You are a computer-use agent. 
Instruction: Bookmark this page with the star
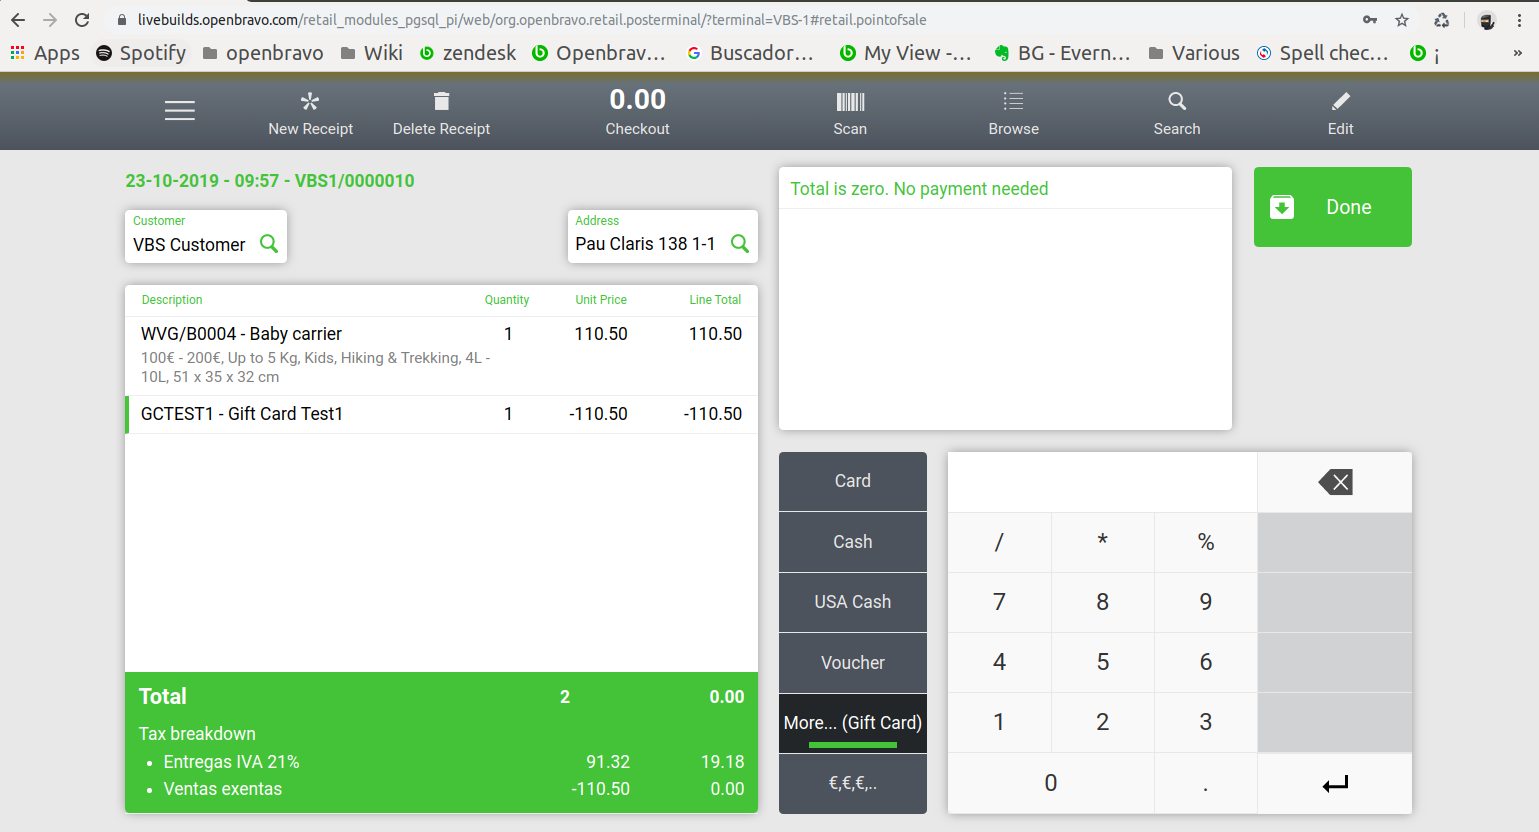(1402, 20)
